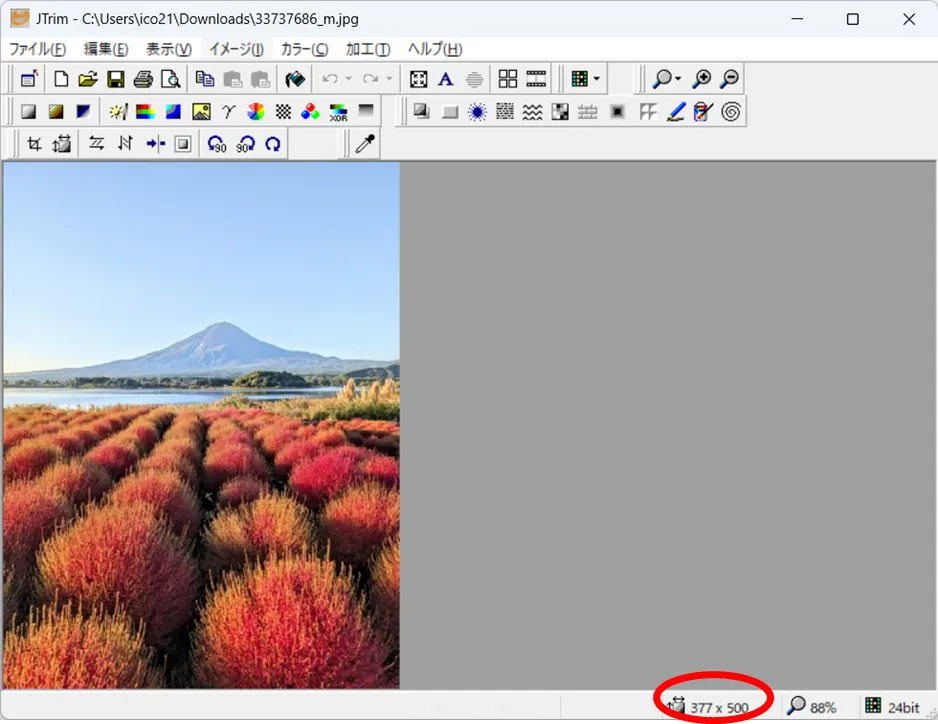
Task: Open the イメージ(I) menu
Action: coord(236,49)
